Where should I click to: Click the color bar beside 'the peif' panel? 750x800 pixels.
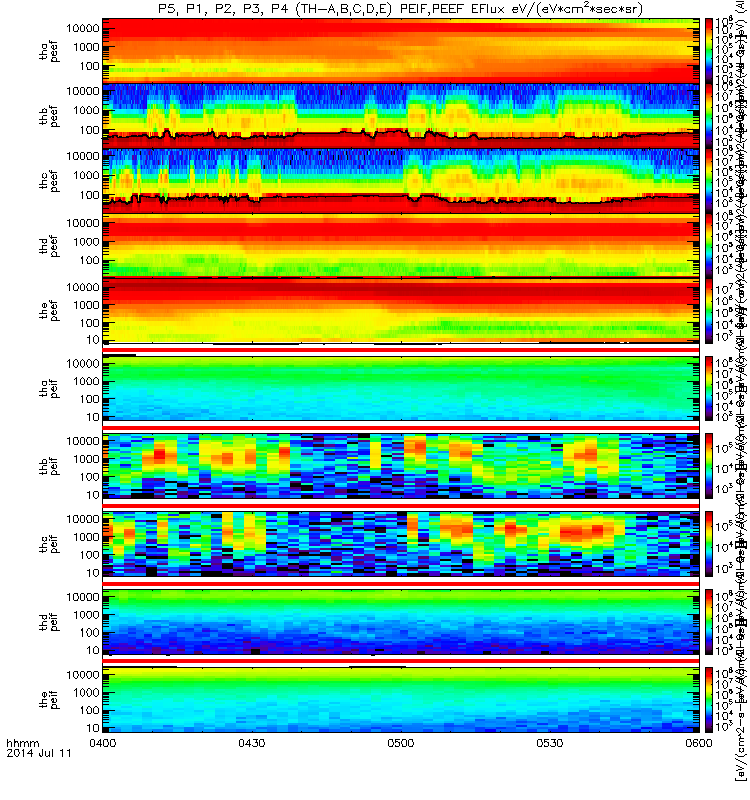coord(709,699)
